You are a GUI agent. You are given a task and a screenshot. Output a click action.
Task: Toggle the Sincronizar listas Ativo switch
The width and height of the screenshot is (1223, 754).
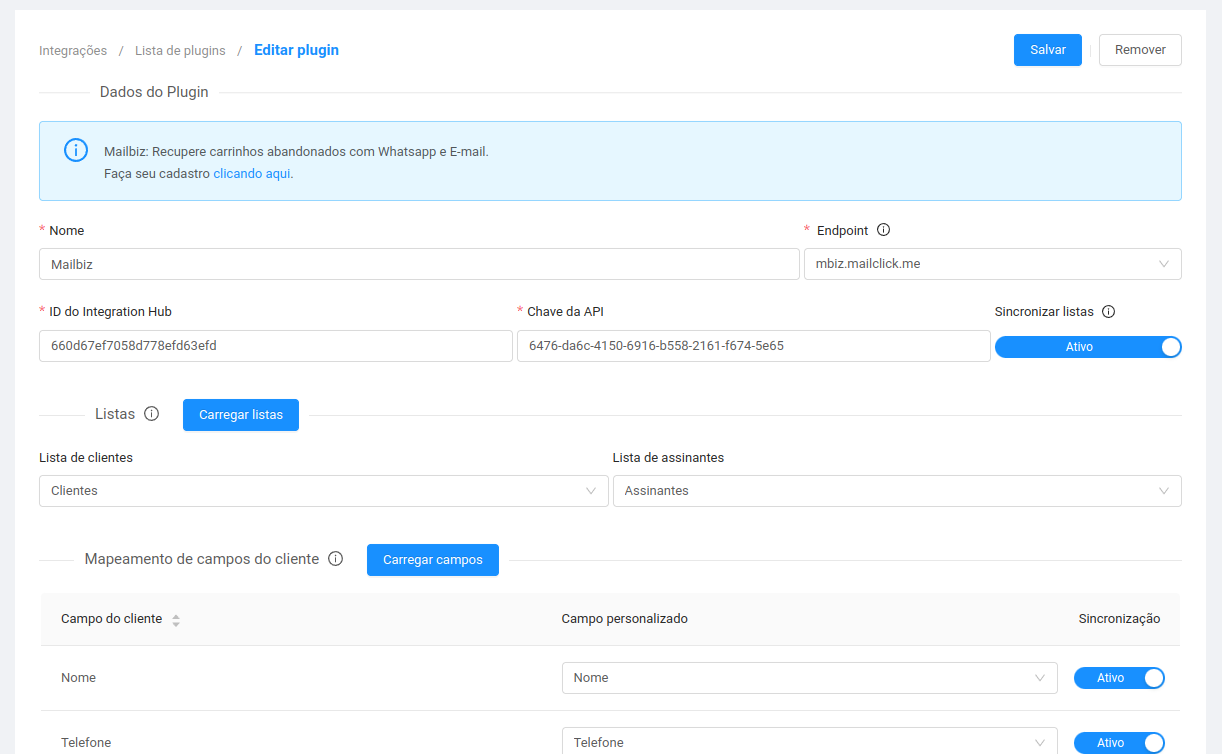click(1088, 347)
